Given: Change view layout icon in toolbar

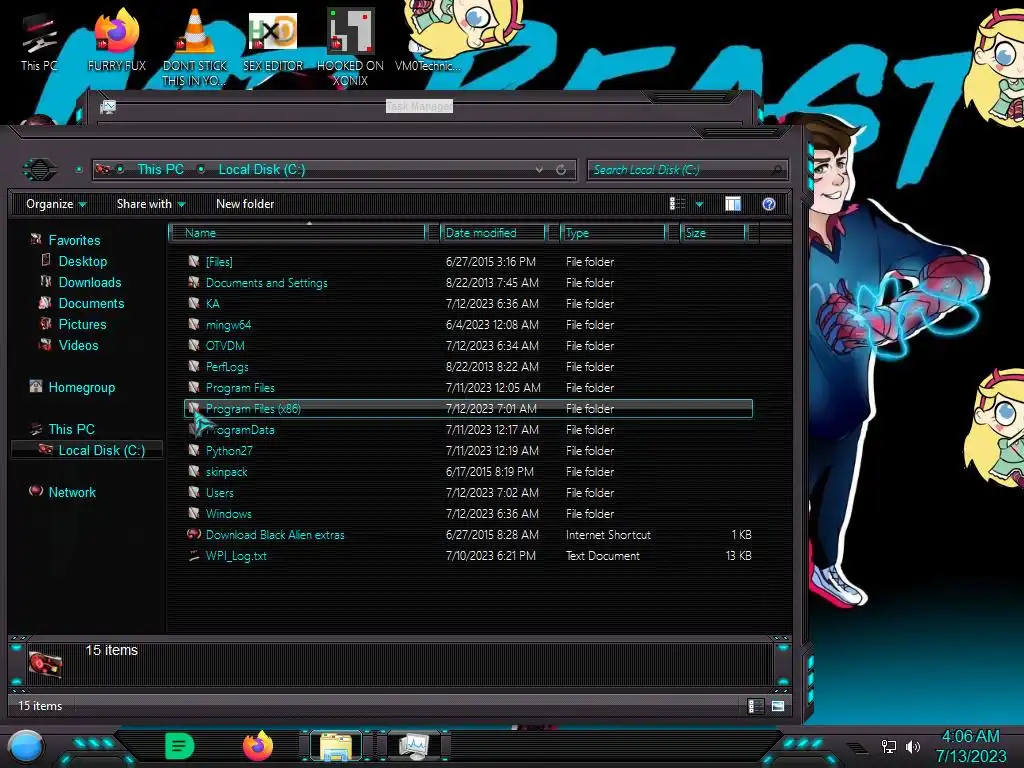Looking at the screenshot, I should tap(677, 204).
